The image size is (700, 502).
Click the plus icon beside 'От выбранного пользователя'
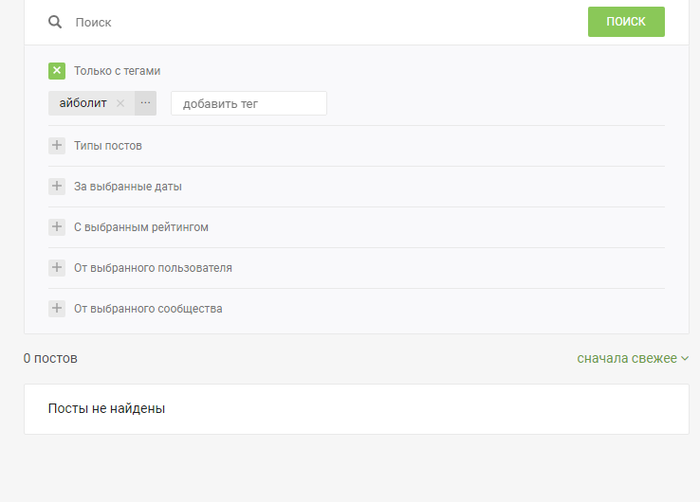coord(57,268)
